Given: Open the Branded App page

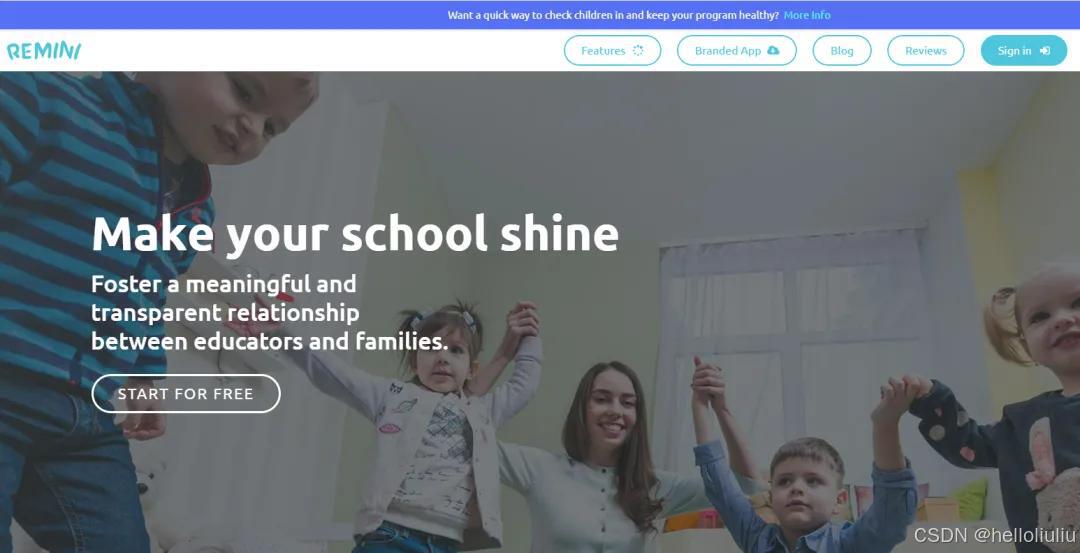Looking at the screenshot, I should point(736,50).
